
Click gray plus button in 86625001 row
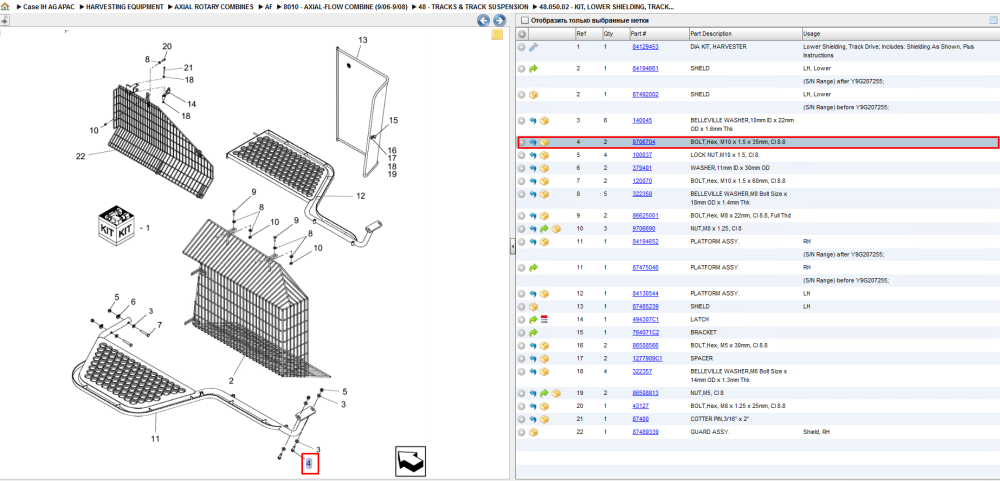(522, 216)
